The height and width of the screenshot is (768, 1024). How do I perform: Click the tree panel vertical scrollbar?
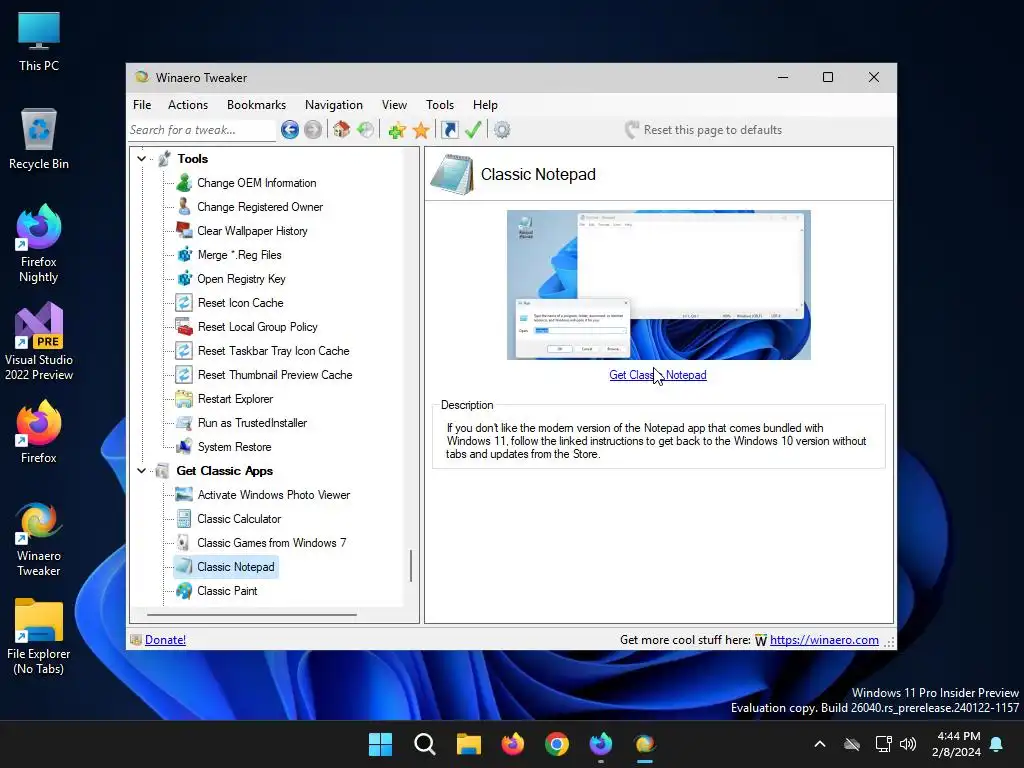(411, 566)
